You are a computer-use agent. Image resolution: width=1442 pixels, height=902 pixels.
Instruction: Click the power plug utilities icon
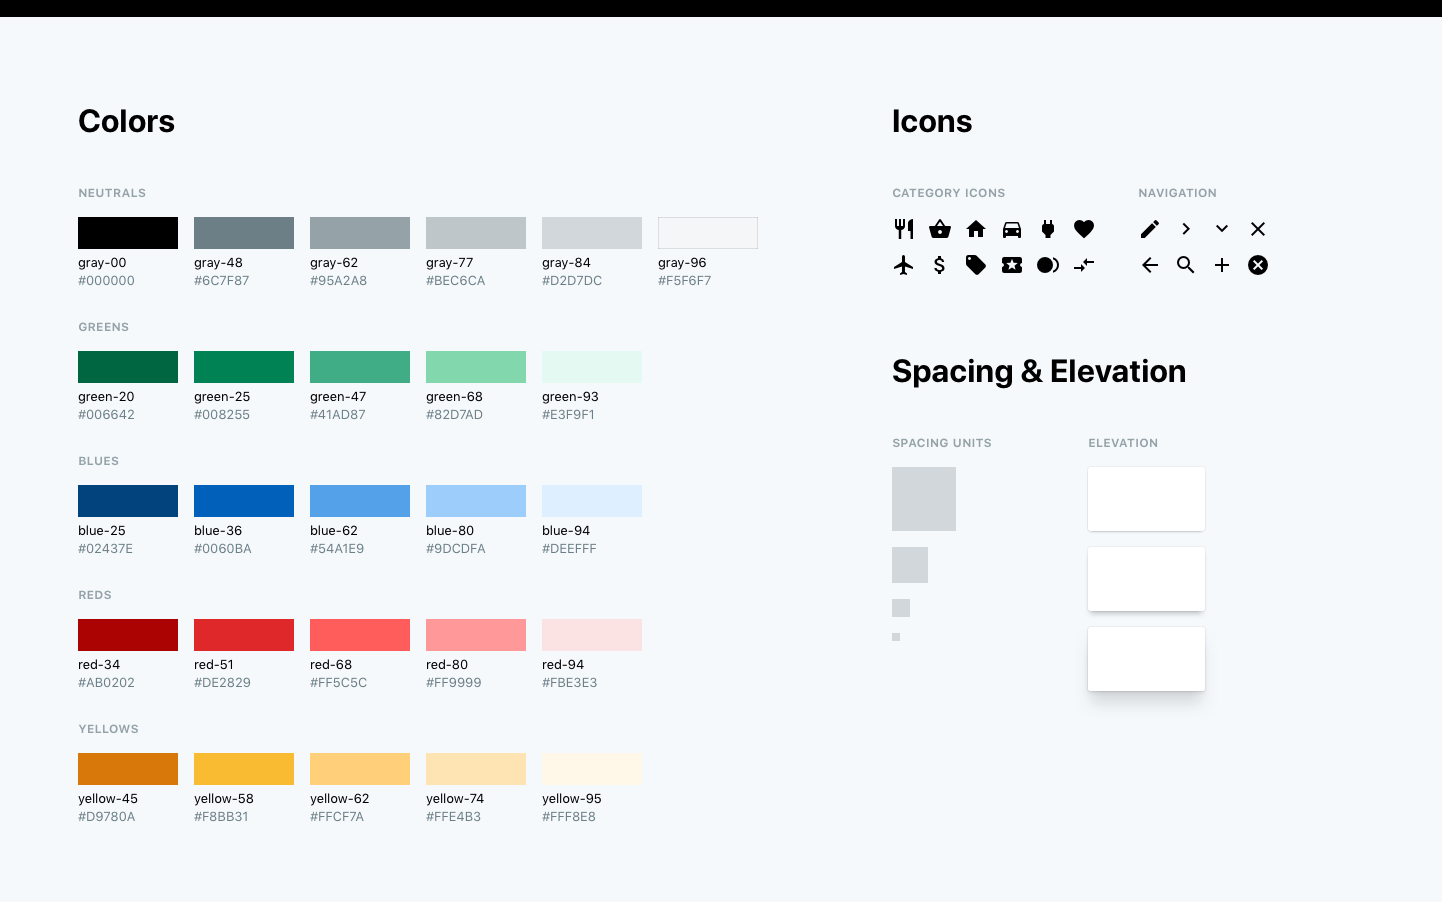coord(1048,229)
